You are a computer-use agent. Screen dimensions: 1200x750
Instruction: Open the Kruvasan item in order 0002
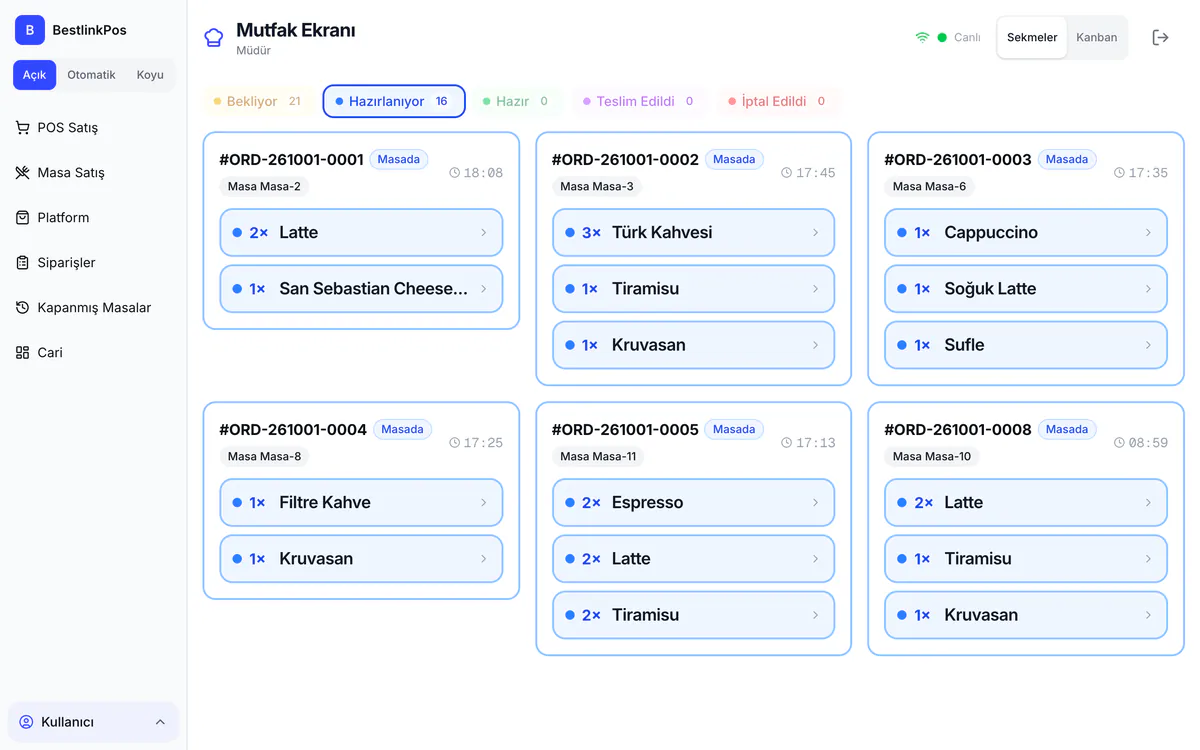[x=693, y=345]
